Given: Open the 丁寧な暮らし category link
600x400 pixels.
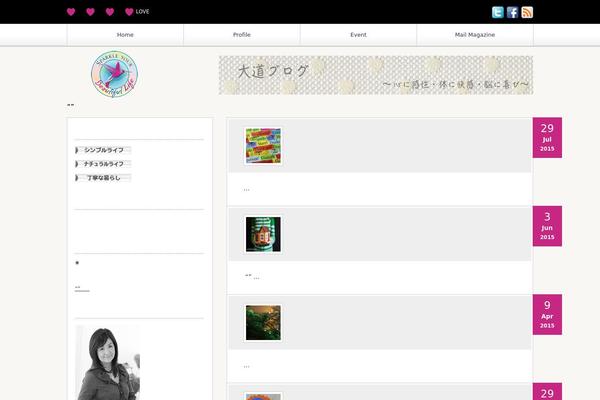Looking at the screenshot, I should [x=103, y=178].
